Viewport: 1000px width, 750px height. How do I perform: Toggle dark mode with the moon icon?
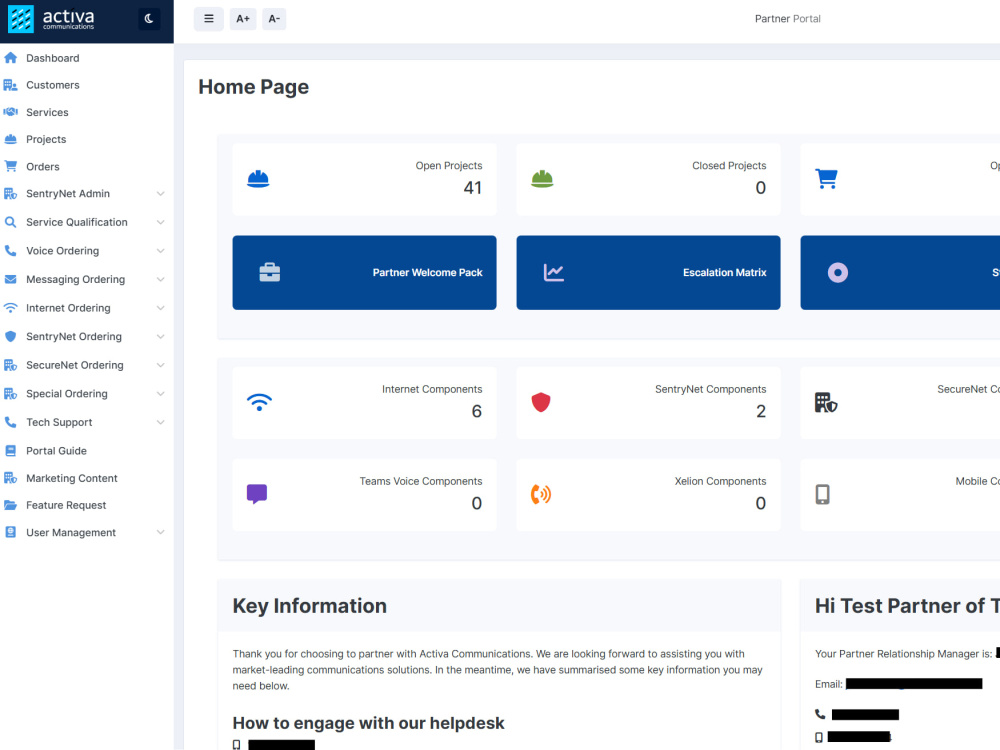(x=149, y=18)
